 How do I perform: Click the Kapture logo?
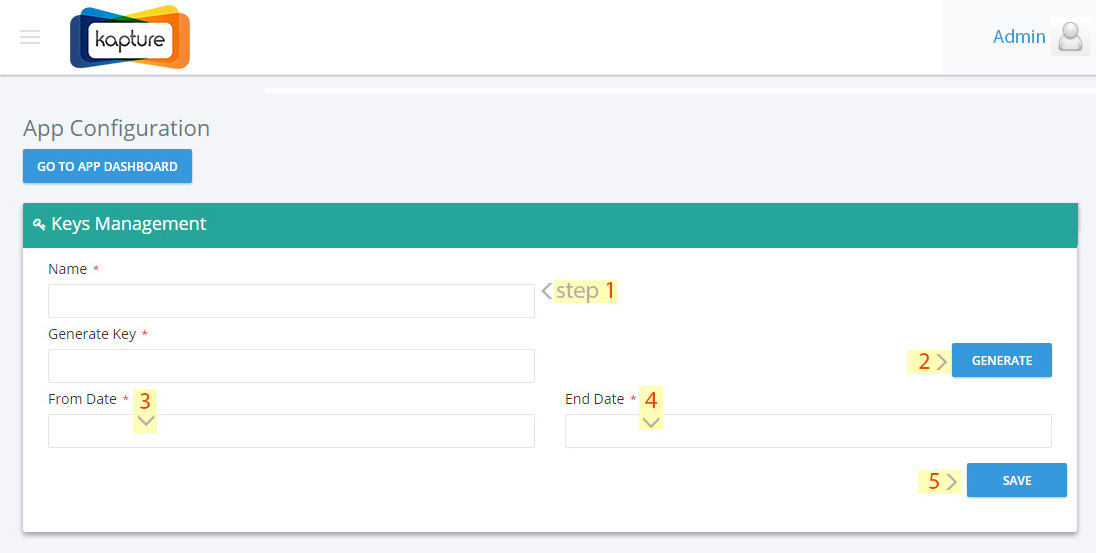pos(130,37)
